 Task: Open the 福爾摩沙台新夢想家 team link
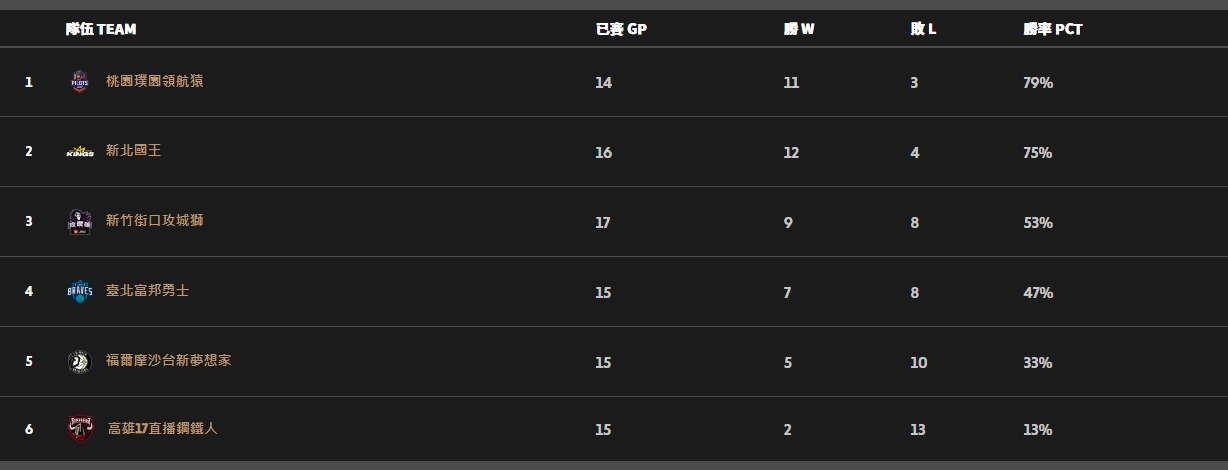[169, 360]
